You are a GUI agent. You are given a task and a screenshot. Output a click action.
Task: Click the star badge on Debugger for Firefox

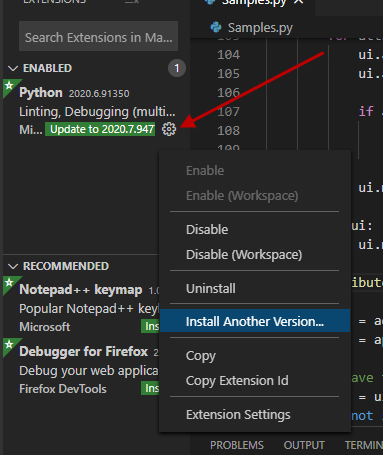point(9,345)
